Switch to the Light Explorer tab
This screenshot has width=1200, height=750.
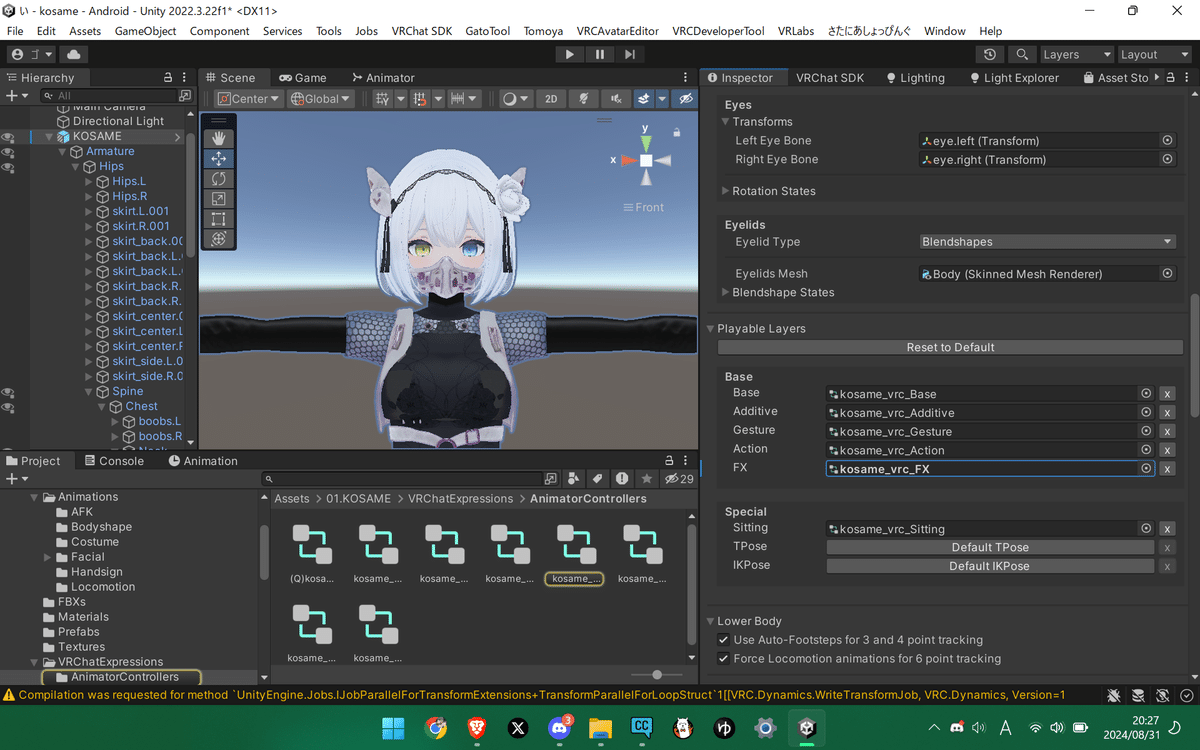(x=1015, y=77)
